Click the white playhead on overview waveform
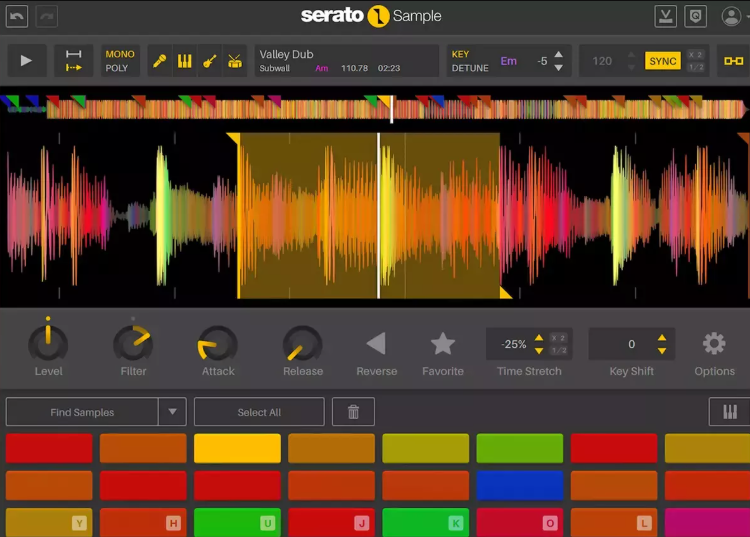This screenshot has height=537, width=750. click(392, 109)
